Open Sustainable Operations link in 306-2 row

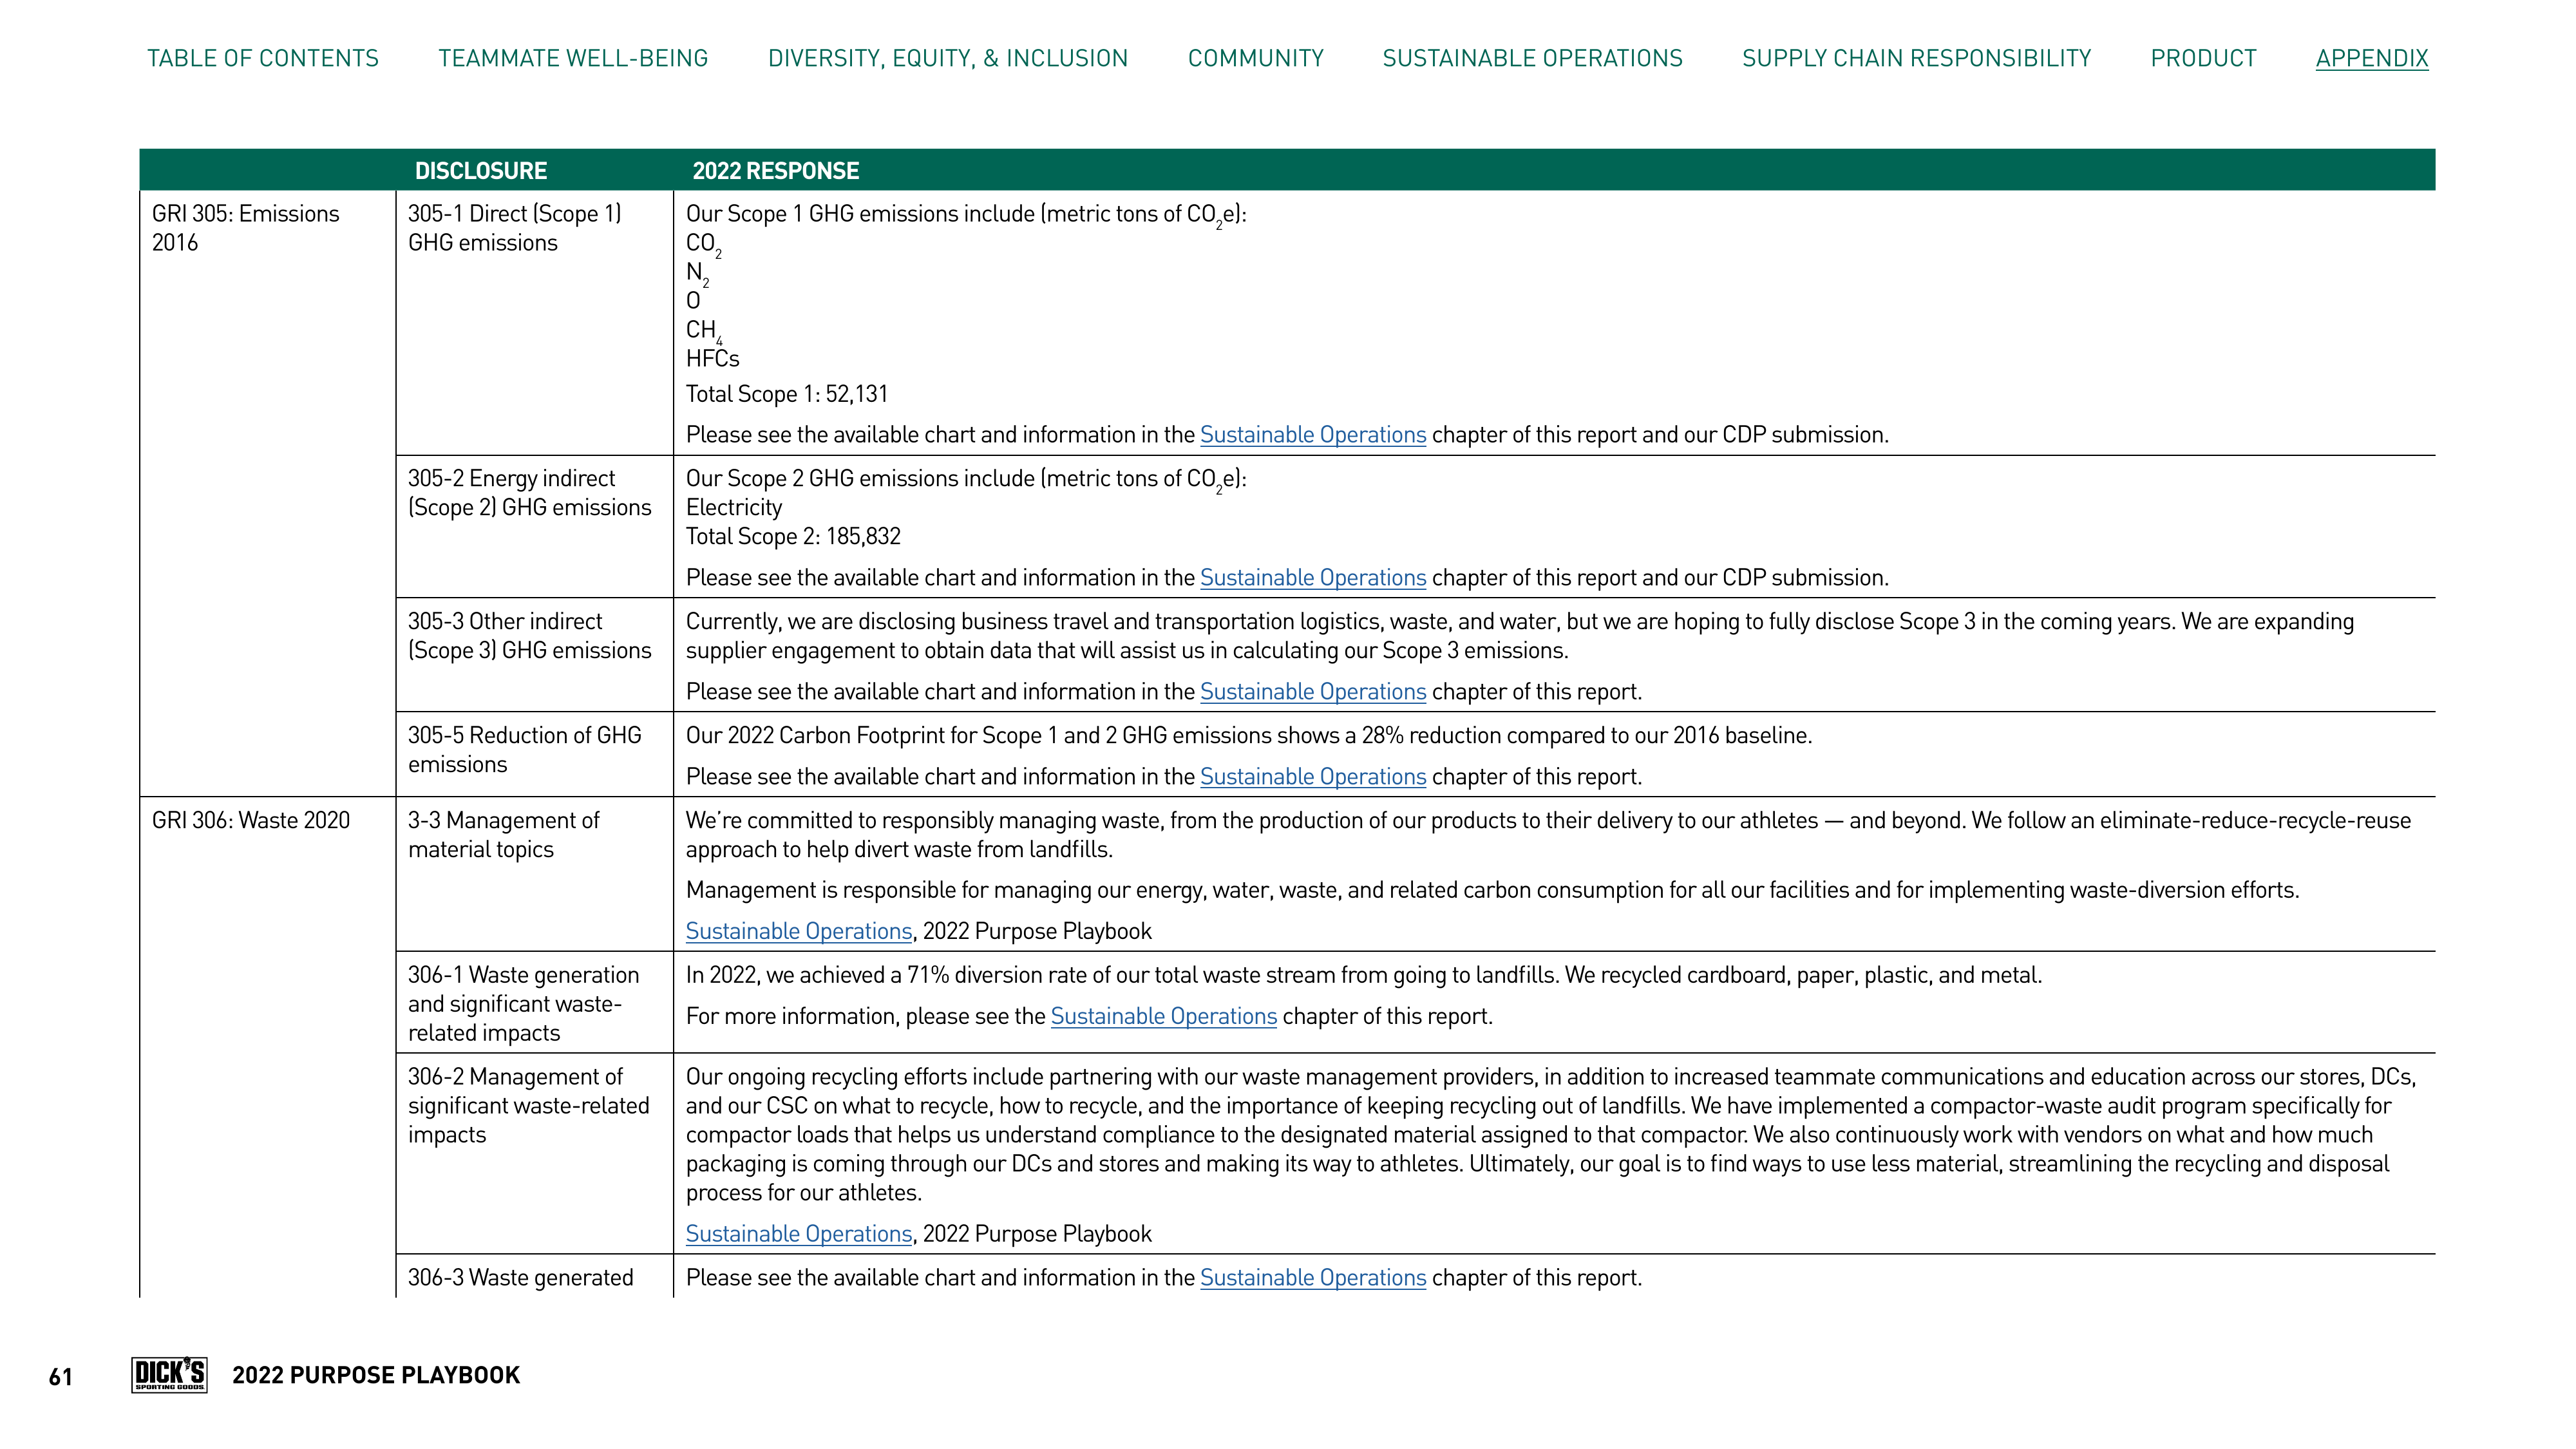pyautogui.click(x=799, y=1234)
